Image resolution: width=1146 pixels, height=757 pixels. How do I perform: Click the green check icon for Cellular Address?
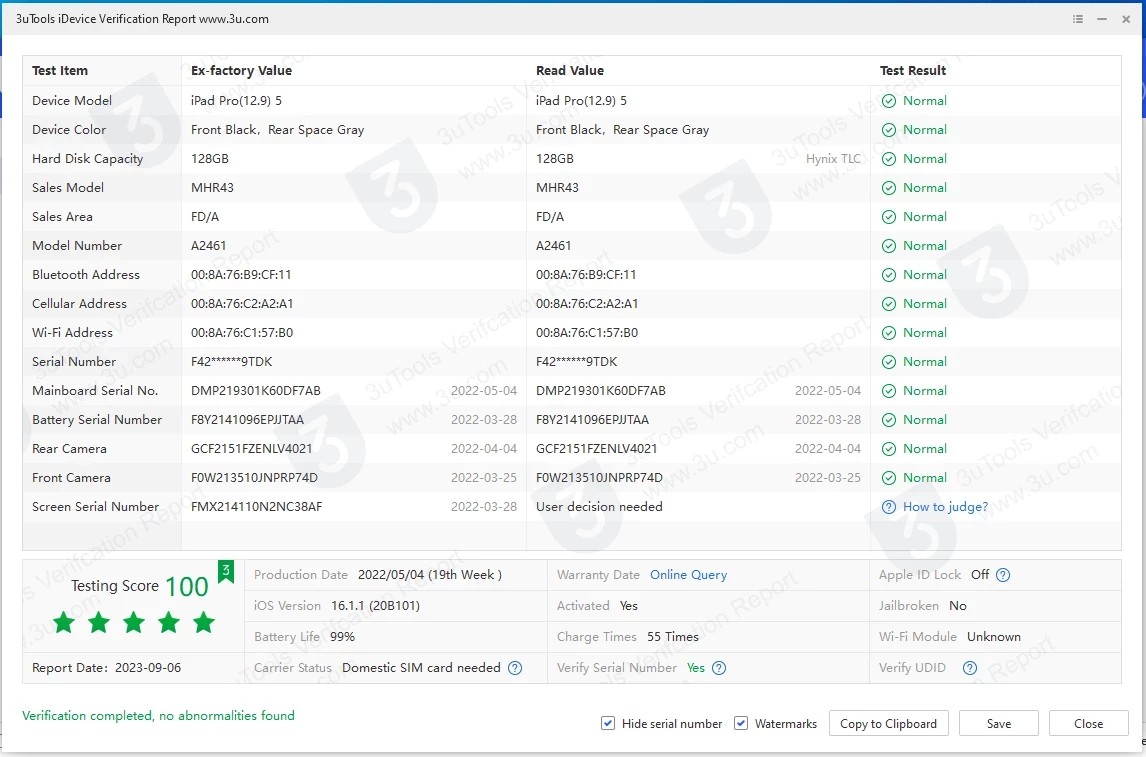[x=889, y=304]
